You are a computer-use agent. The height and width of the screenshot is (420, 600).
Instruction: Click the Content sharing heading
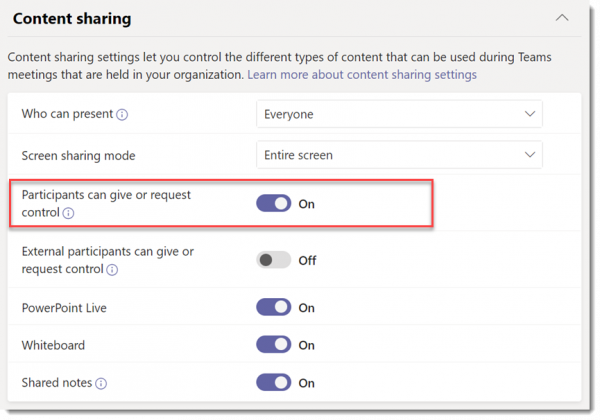pyautogui.click(x=72, y=19)
